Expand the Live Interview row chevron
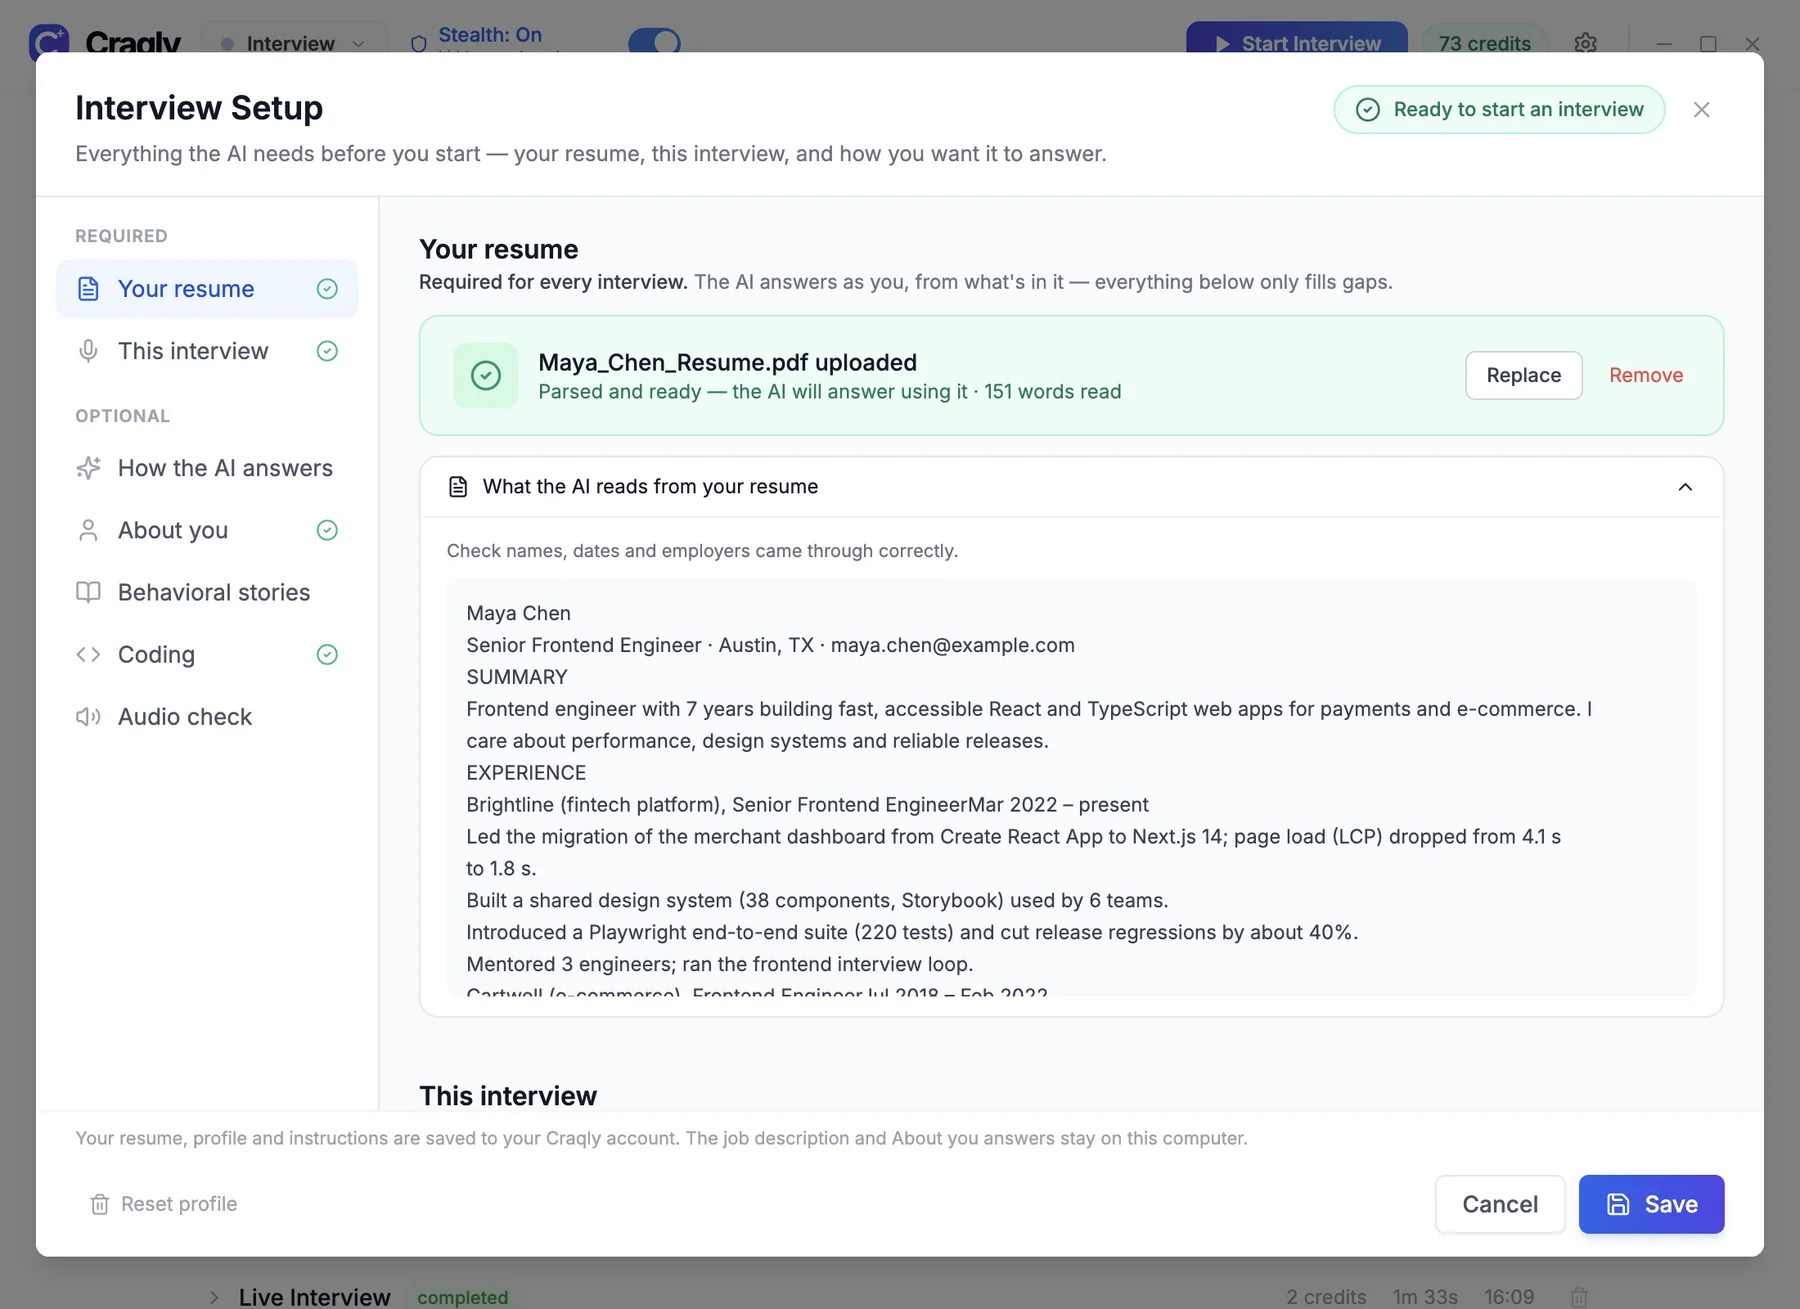Screen dimensions: 1800x1309 [214, 1297]
